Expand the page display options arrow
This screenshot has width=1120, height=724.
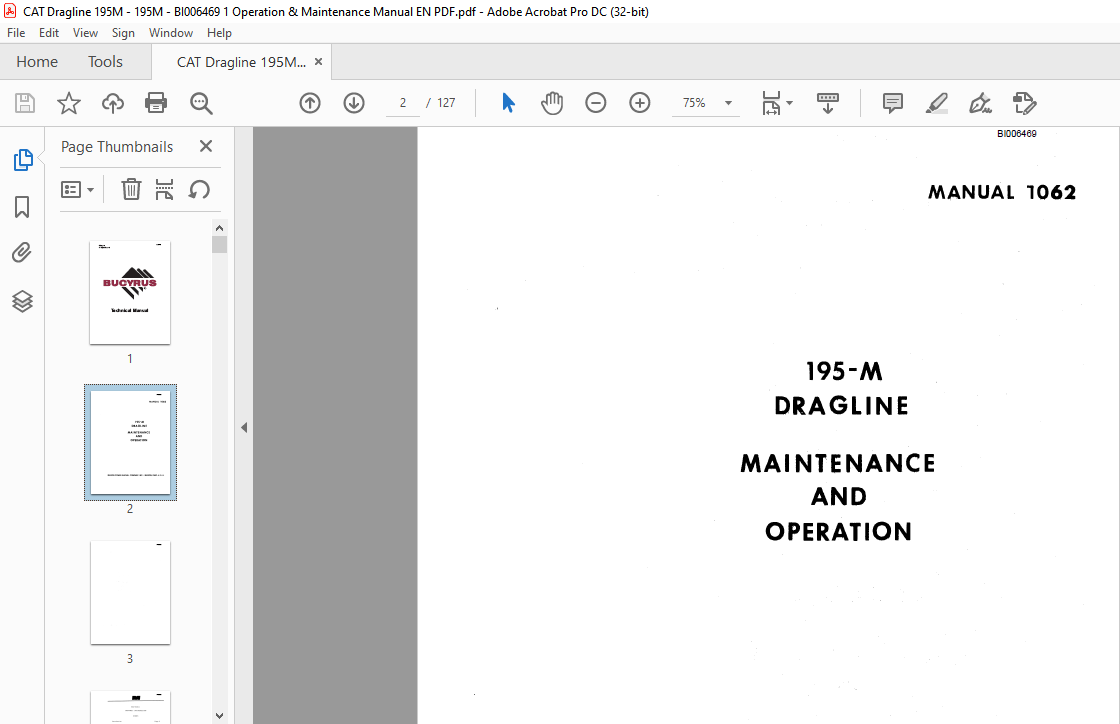(x=789, y=103)
